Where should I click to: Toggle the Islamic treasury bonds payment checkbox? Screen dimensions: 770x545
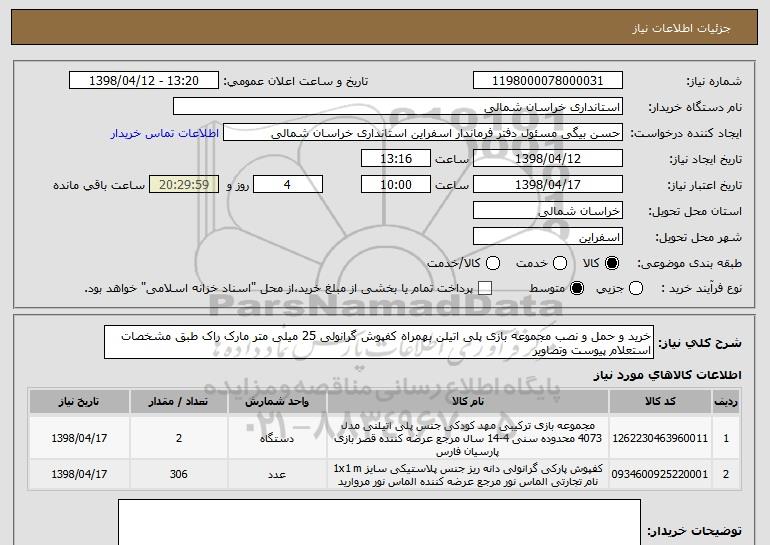tap(485, 288)
